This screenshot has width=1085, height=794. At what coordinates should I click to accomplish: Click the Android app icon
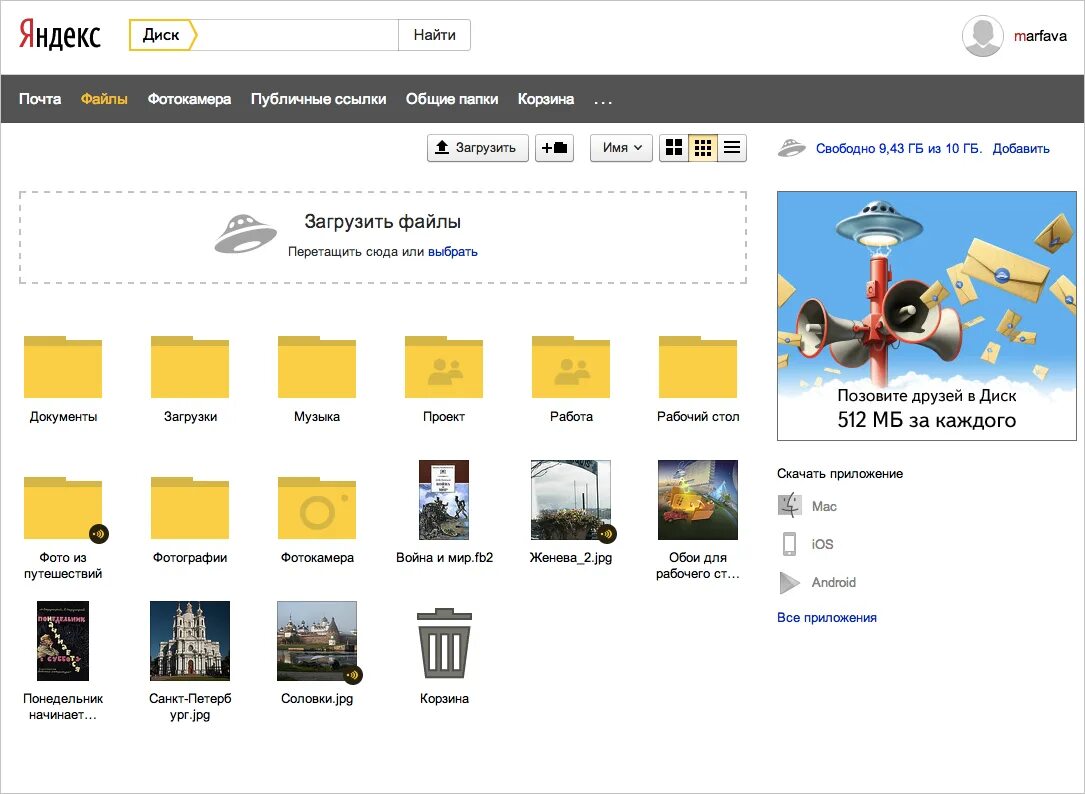point(790,582)
